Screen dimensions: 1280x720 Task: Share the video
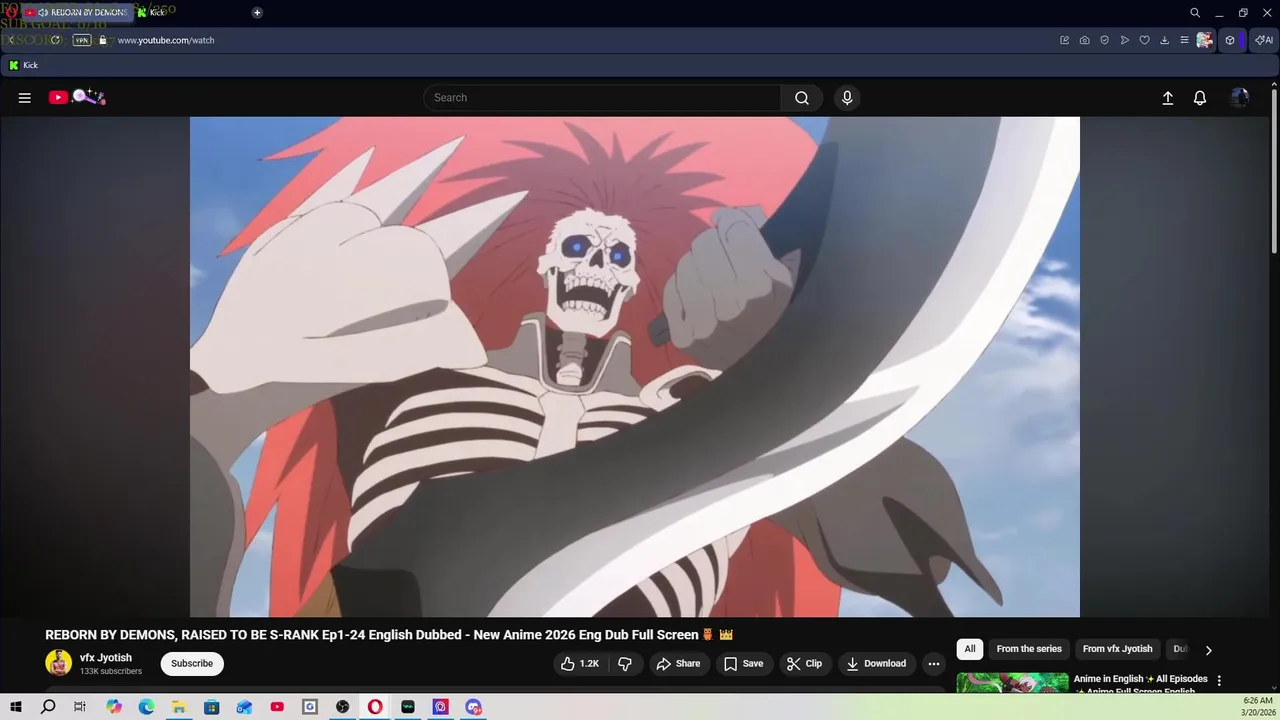678,664
